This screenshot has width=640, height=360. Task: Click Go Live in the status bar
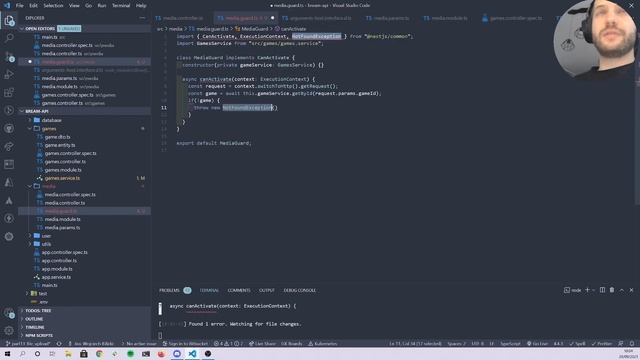[538, 344]
